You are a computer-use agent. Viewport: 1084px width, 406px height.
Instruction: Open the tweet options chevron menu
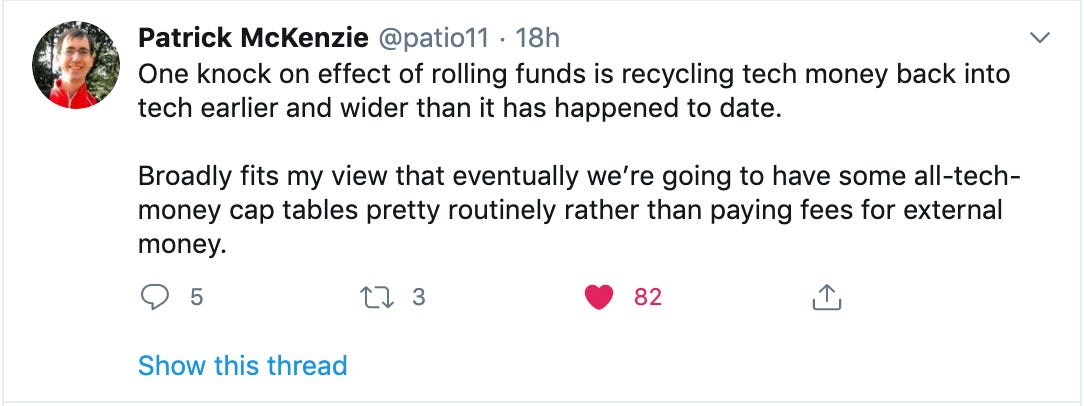tap(1040, 39)
